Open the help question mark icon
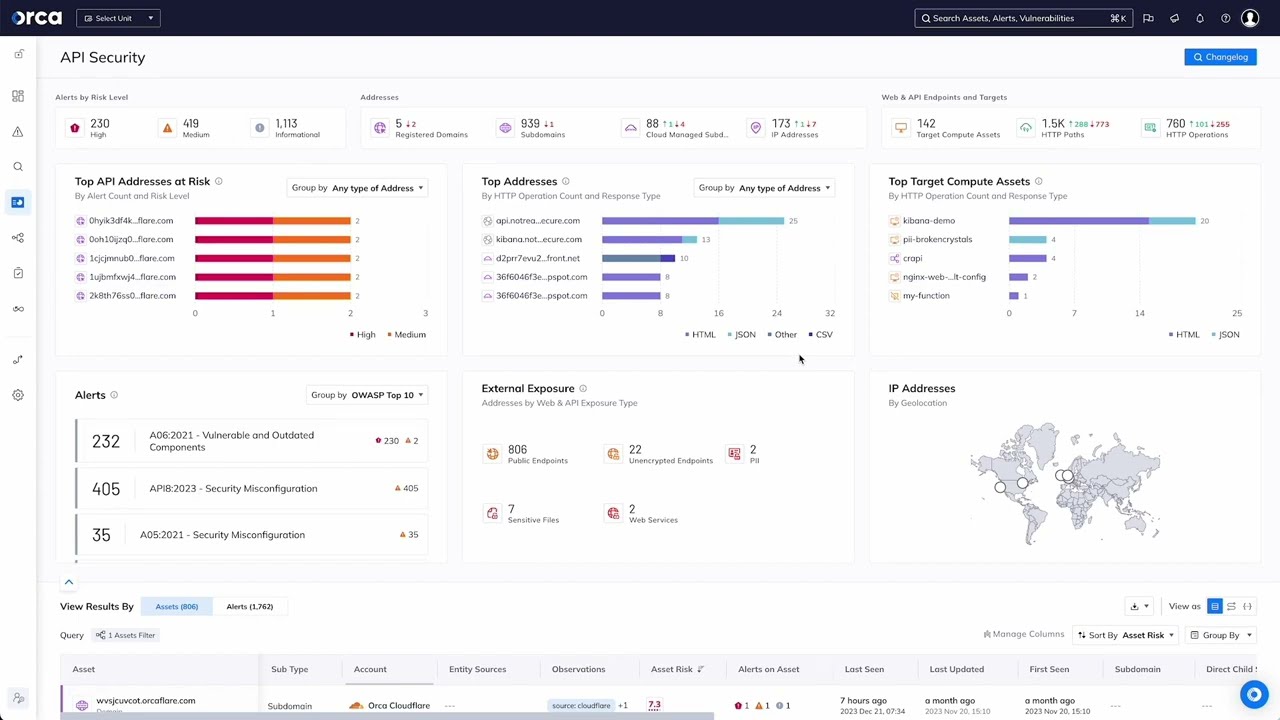 pos(1225,18)
